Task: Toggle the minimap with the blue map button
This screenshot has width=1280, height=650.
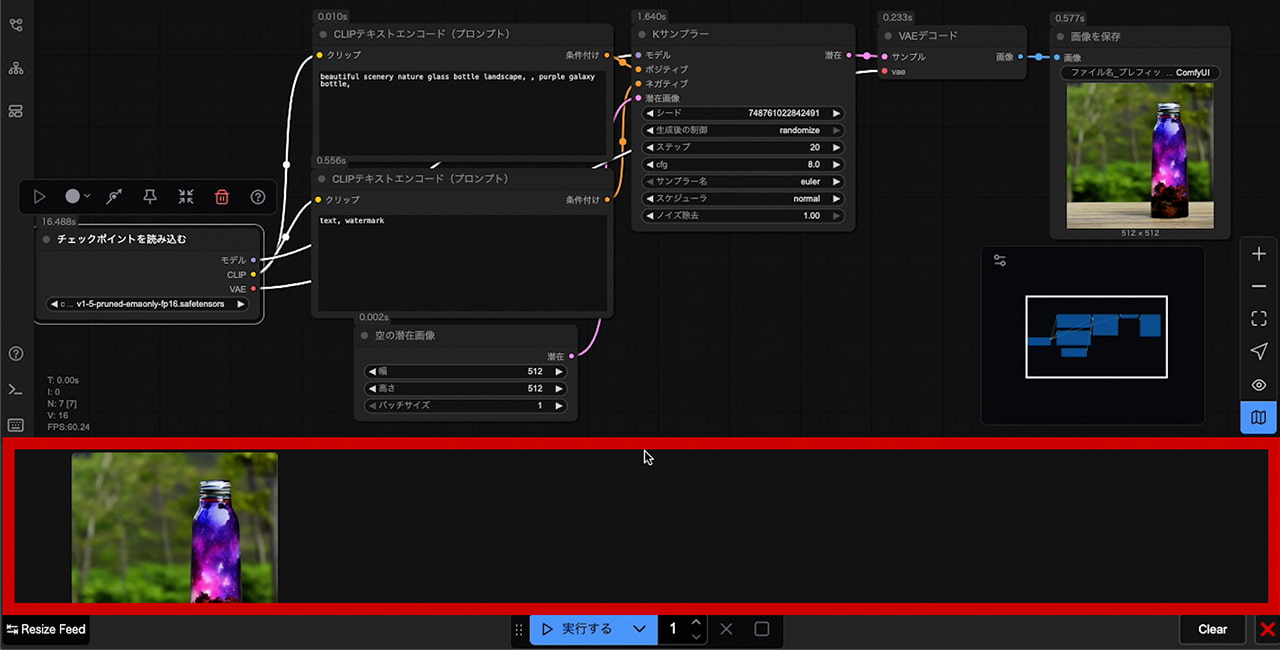Action: click(x=1258, y=417)
